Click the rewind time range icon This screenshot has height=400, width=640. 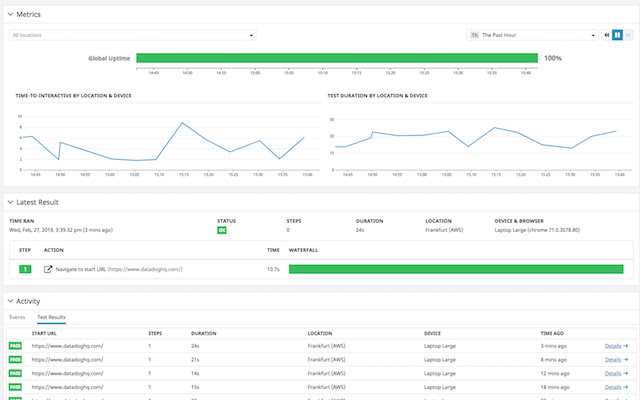pyautogui.click(x=606, y=35)
